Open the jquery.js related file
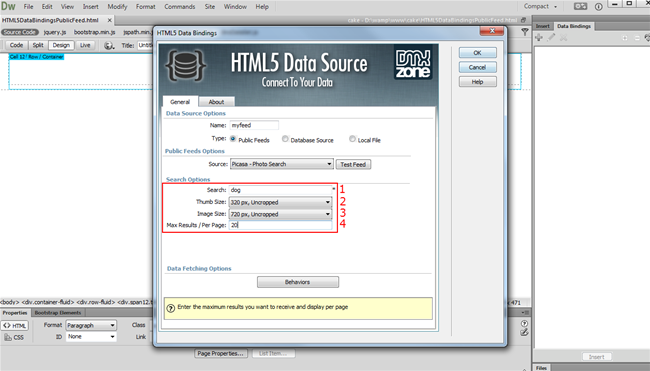The image size is (650, 371). (55, 32)
